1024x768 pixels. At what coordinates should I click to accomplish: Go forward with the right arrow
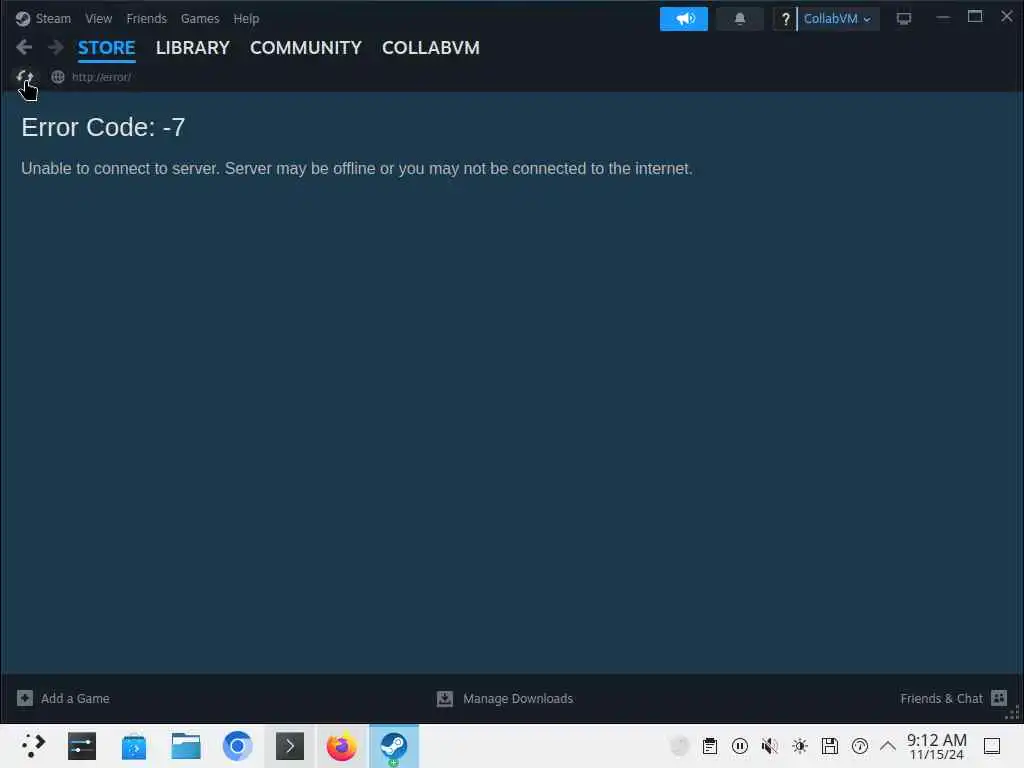click(56, 47)
